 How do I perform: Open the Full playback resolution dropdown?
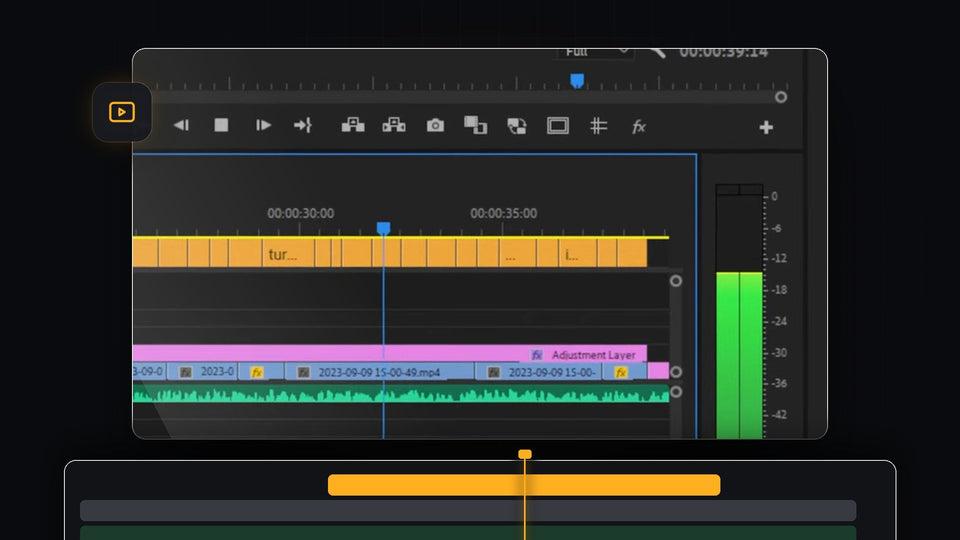coord(595,53)
